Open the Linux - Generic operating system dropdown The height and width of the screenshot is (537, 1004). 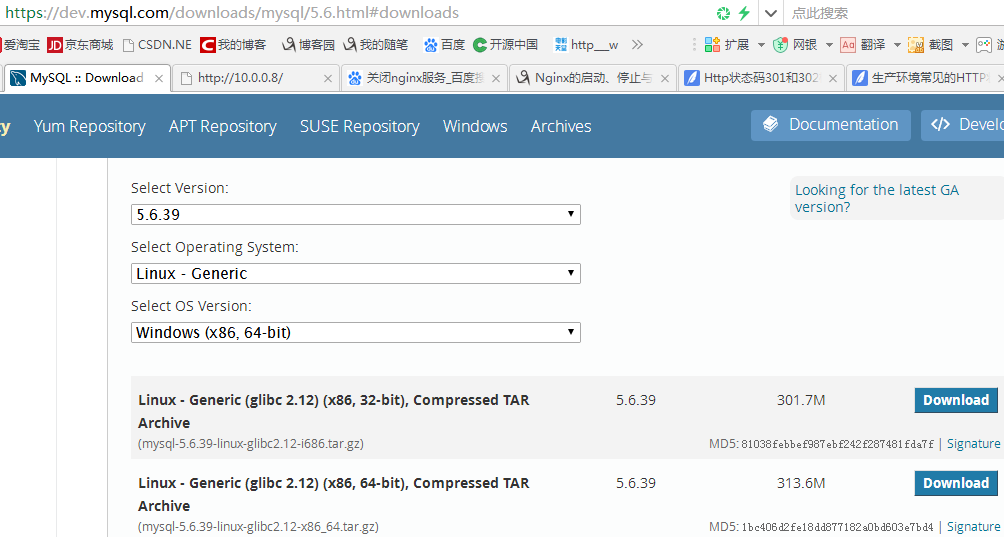pyautogui.click(x=355, y=273)
